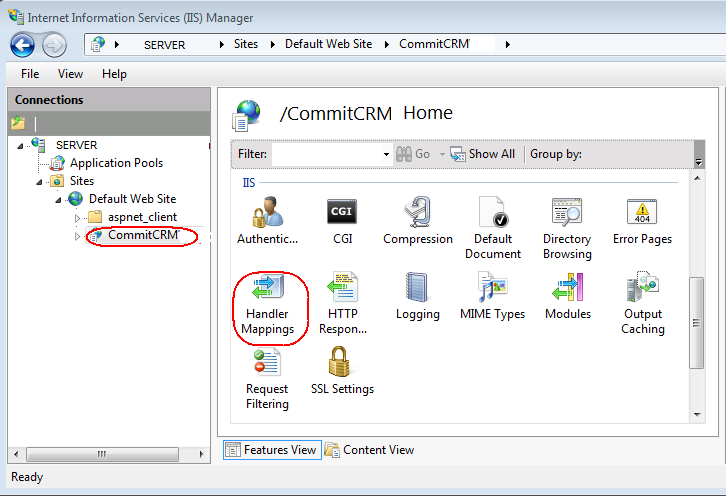
Task: Open the Request Filtering feature
Action: [x=267, y=364]
